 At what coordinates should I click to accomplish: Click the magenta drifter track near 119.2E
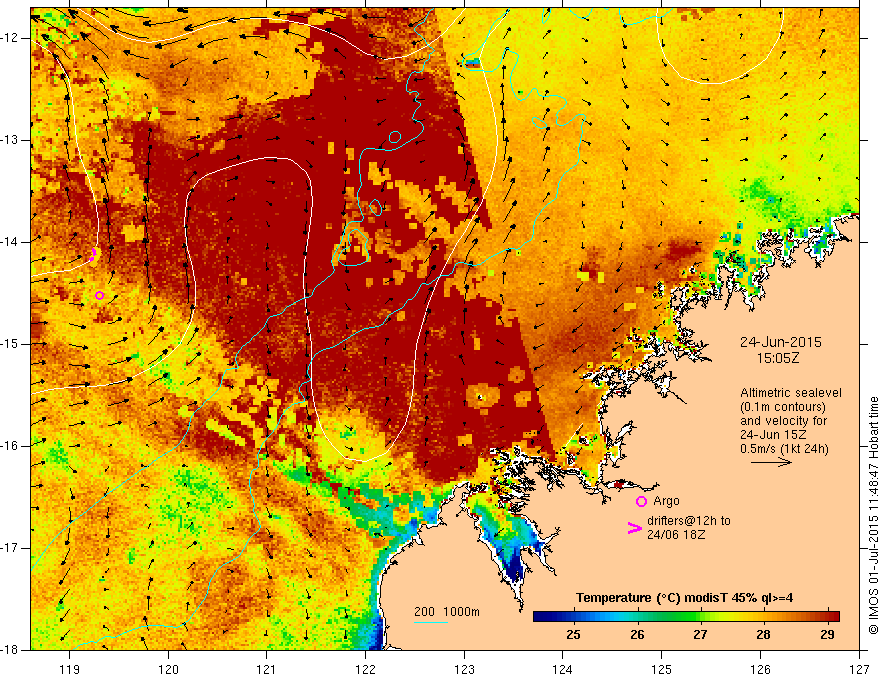[93, 254]
